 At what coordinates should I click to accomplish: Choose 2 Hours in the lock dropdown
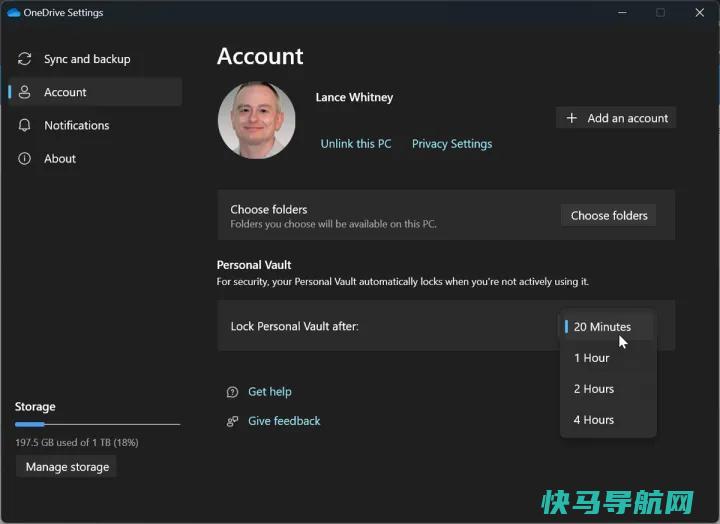pyautogui.click(x=608, y=389)
